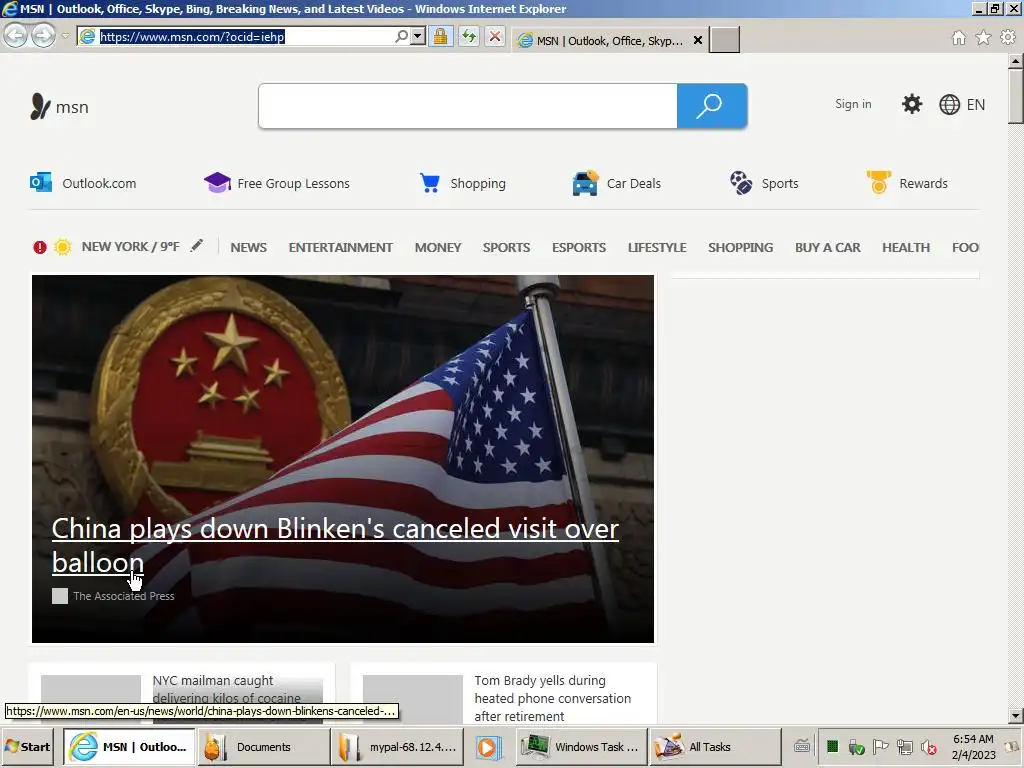Screen dimensions: 1024x768
Task: Open NYC mailman caught article
Action: (x=227, y=690)
